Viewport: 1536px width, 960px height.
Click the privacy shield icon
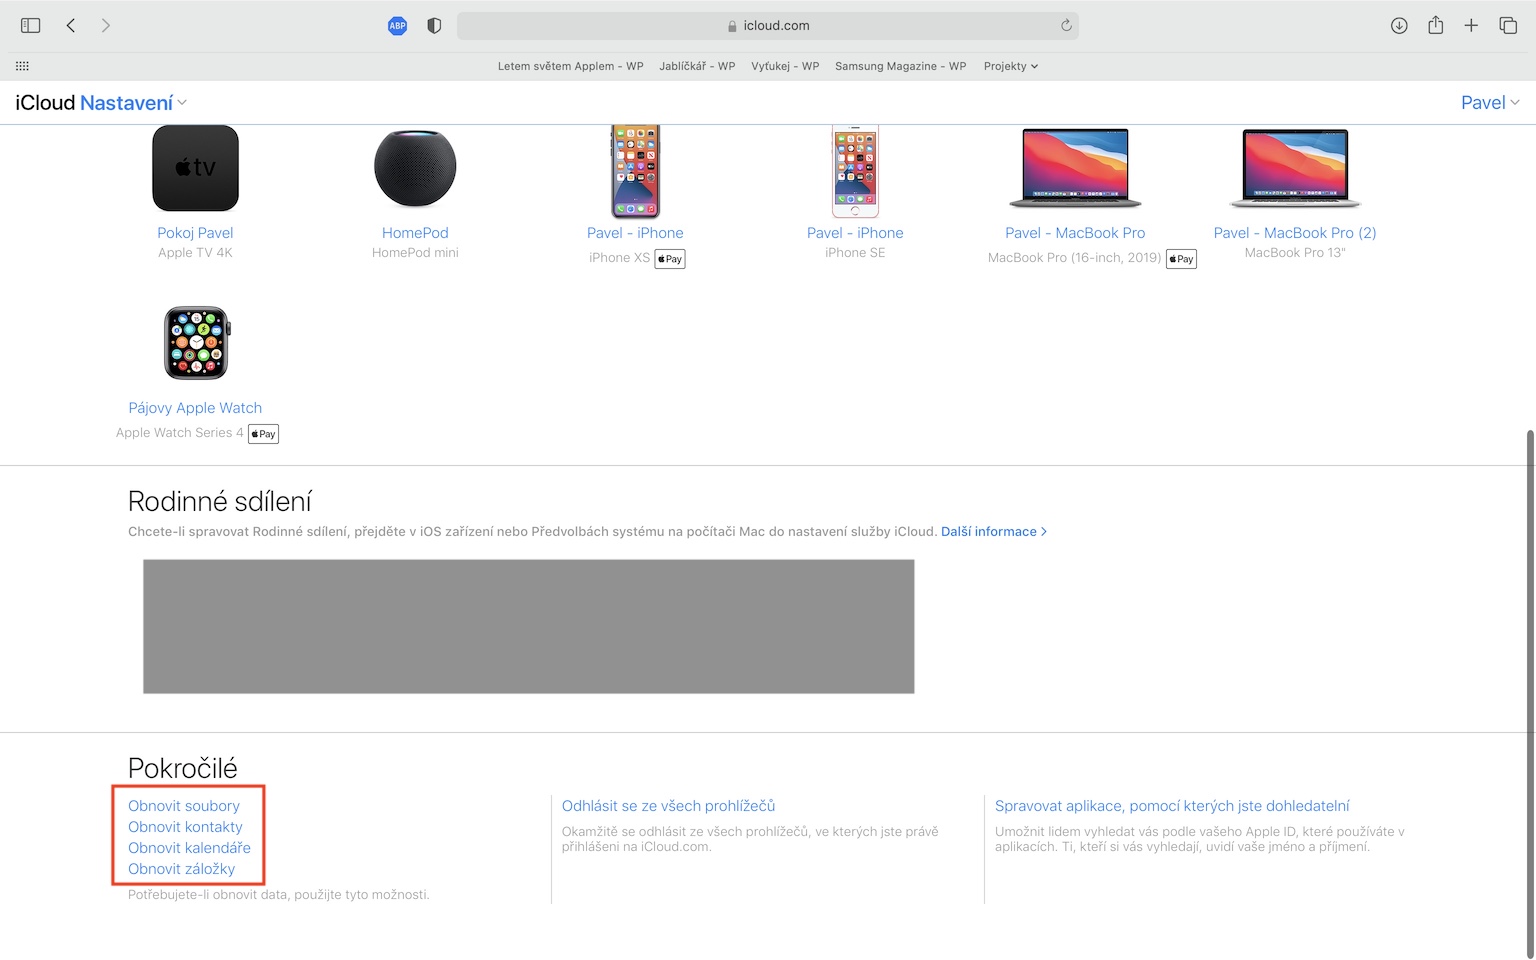[x=434, y=26]
